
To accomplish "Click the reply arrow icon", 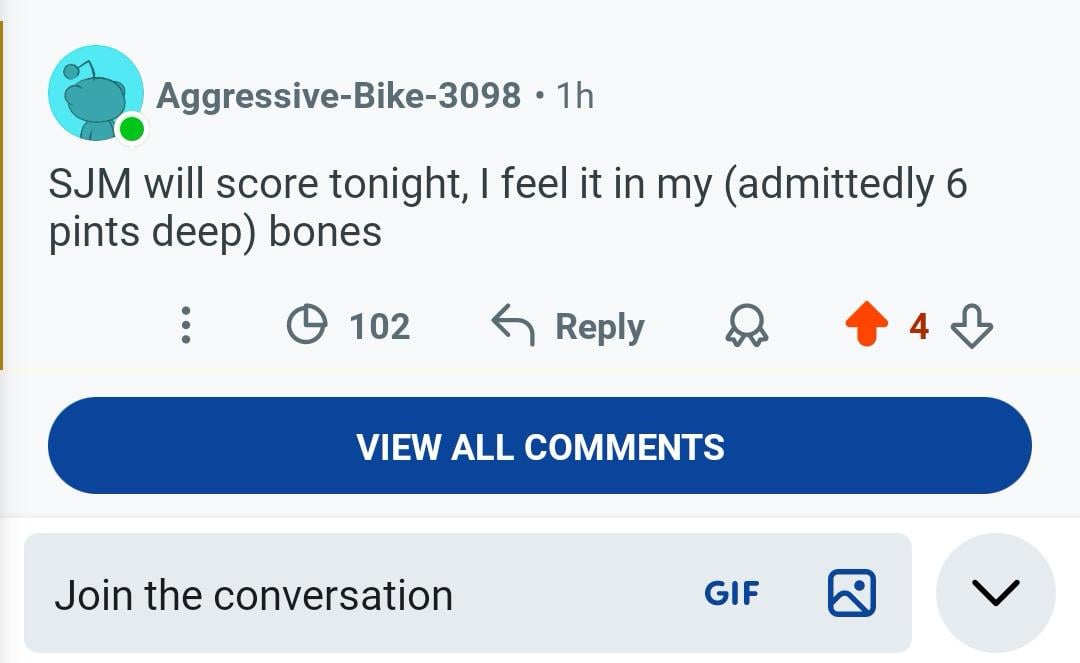I will pyautogui.click(x=512, y=326).
